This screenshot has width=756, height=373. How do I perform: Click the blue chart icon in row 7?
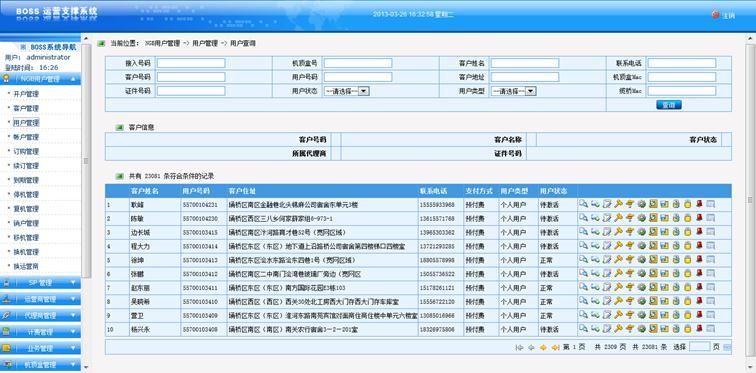(664, 287)
